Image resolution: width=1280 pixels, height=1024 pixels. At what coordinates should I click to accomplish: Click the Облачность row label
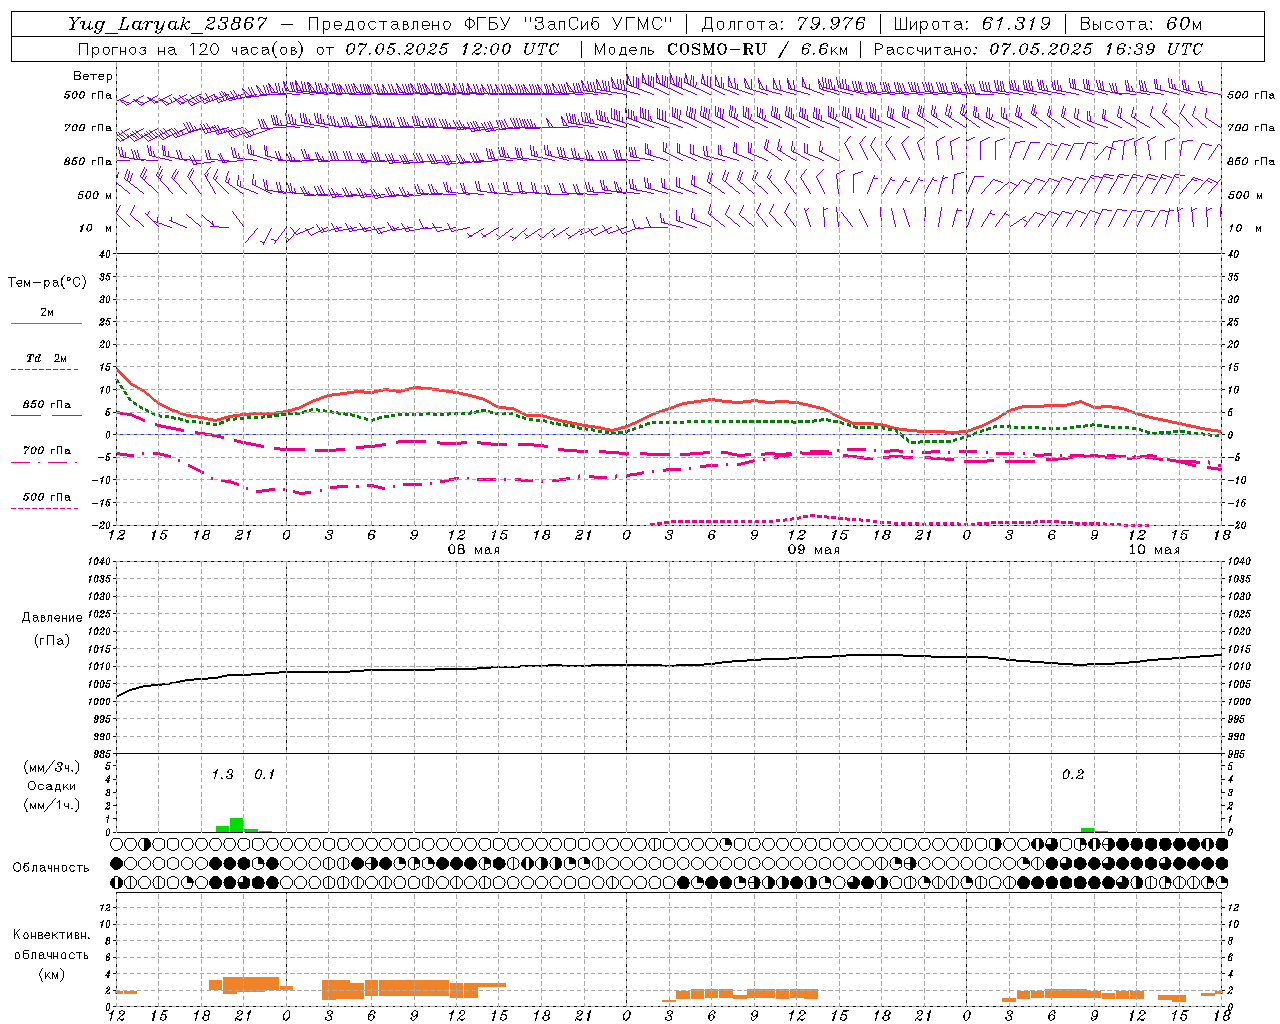[x=51, y=867]
